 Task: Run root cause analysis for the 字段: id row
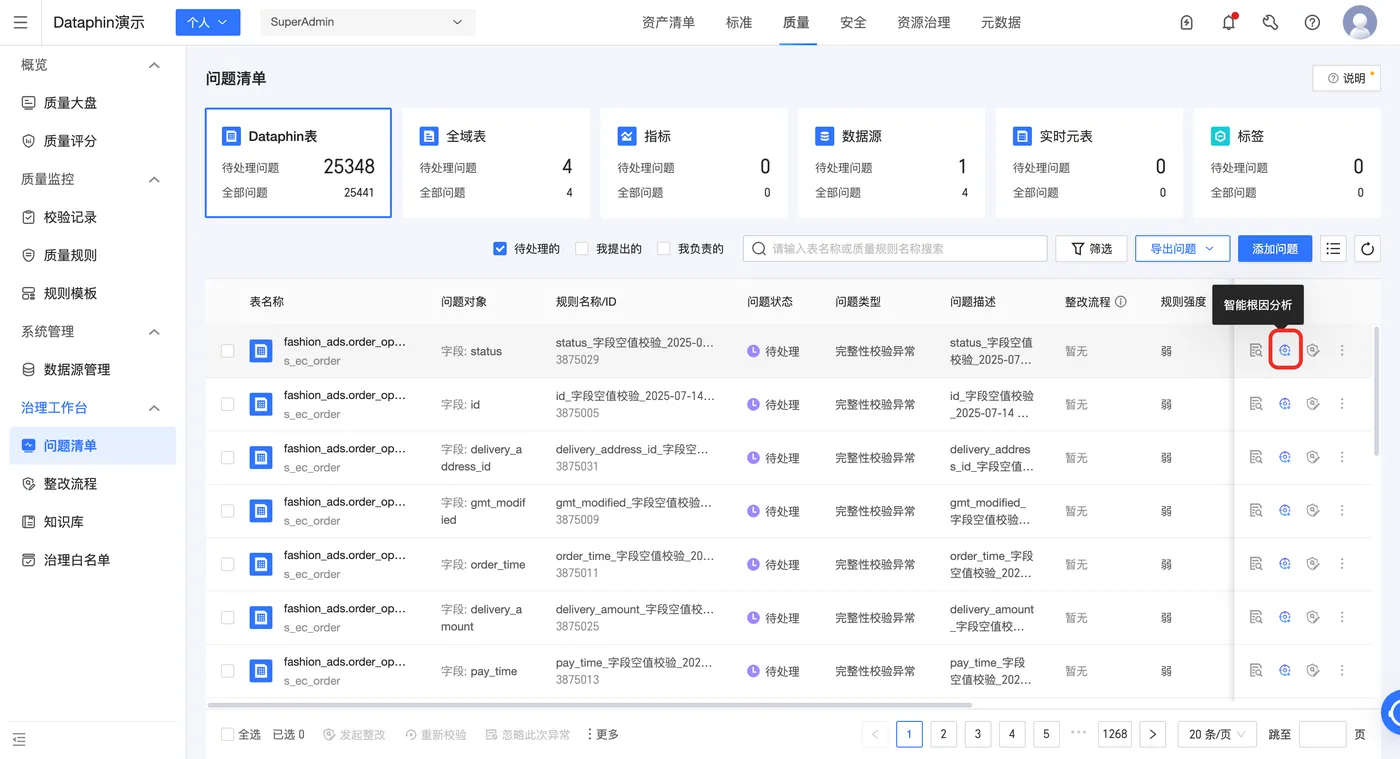[x=1285, y=404]
